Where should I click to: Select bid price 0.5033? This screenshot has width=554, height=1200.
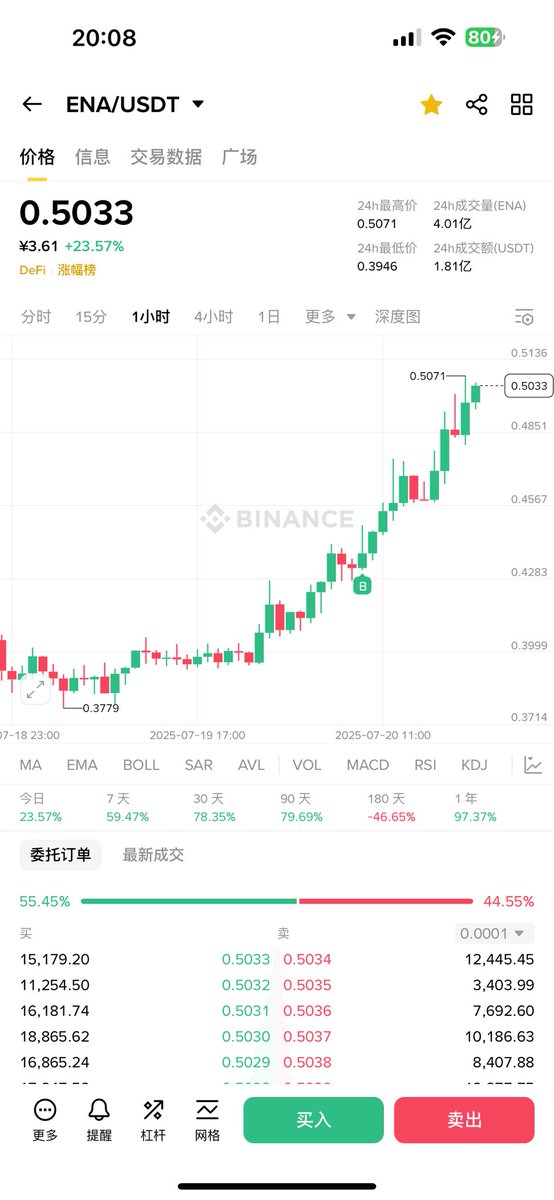(x=246, y=959)
